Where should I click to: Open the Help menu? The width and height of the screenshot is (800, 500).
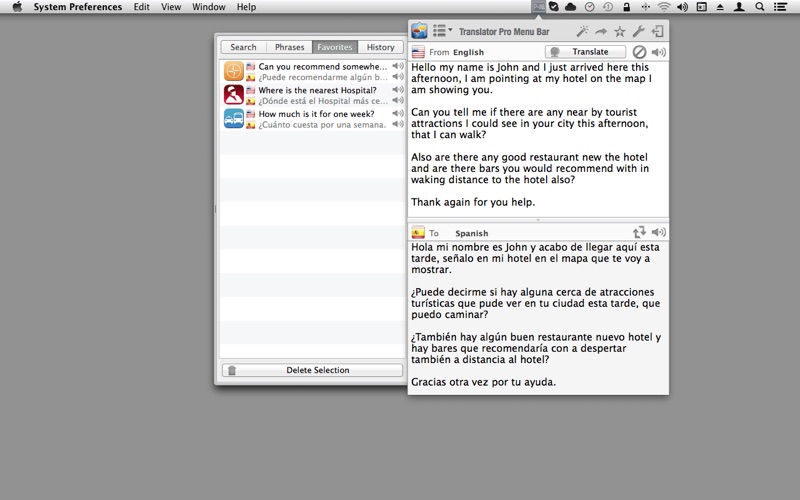pos(246,7)
